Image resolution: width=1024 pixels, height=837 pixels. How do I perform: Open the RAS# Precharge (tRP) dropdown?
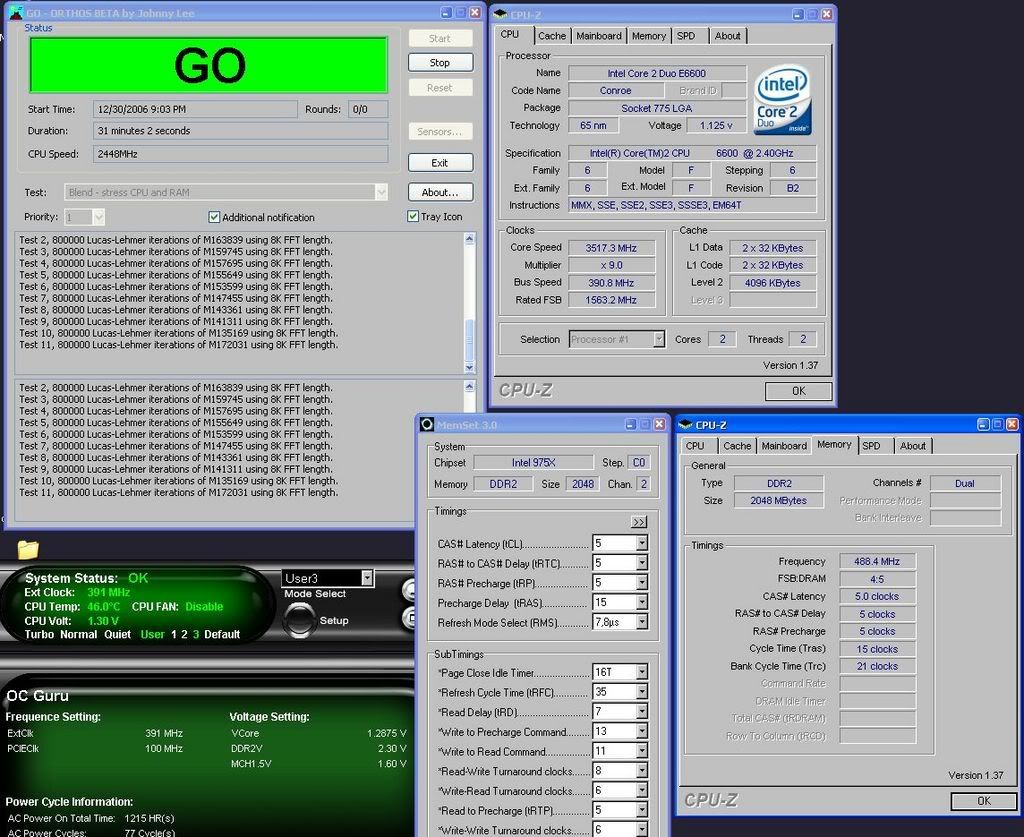coord(642,582)
